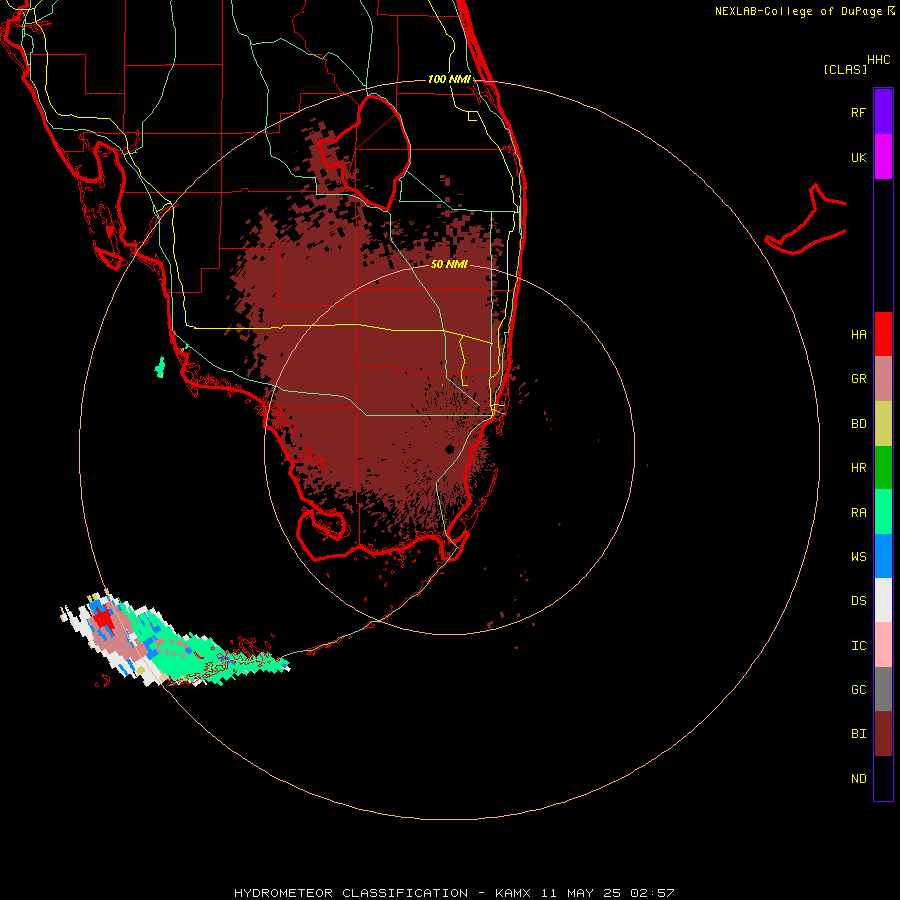Click the ND legend label
This screenshot has width=900, height=900.
[x=859, y=779]
